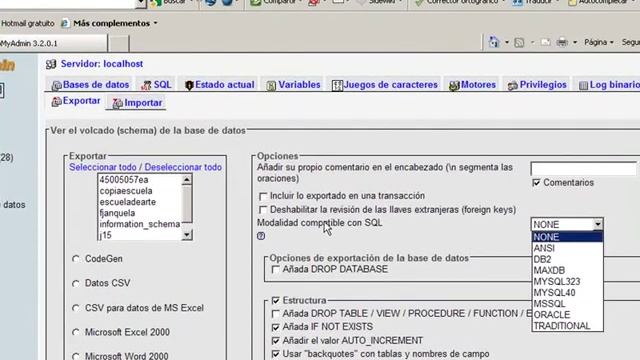Open SQL compatibility help icon
640x360 pixels.
(x=261, y=236)
